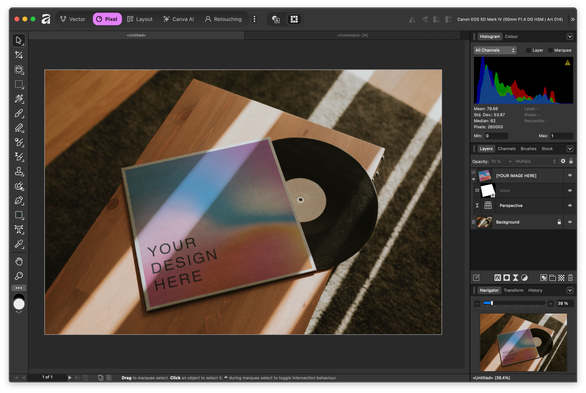Switch to the Transform tab
Image resolution: width=586 pixels, height=393 pixels.
(x=513, y=290)
